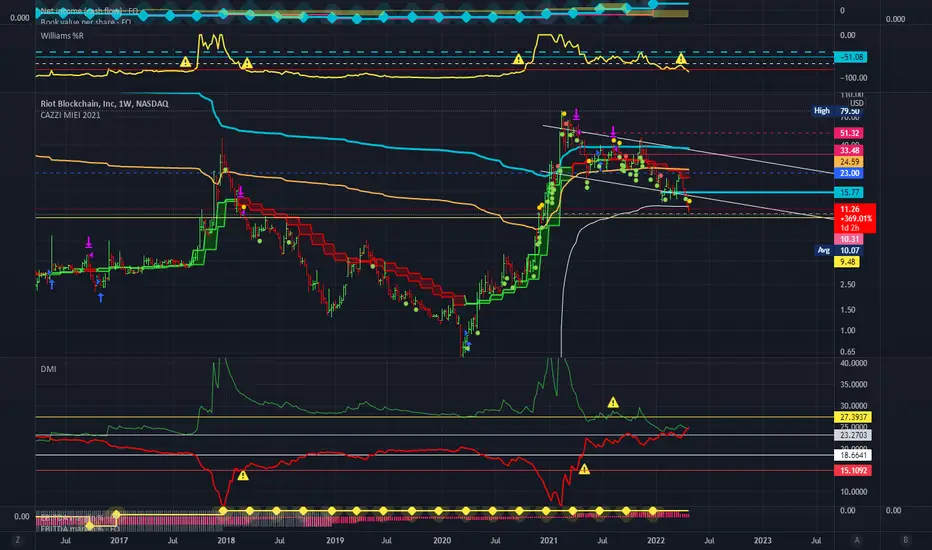Click 2022 on the time axis
Viewport: 932px width, 550px height.
coord(656,540)
